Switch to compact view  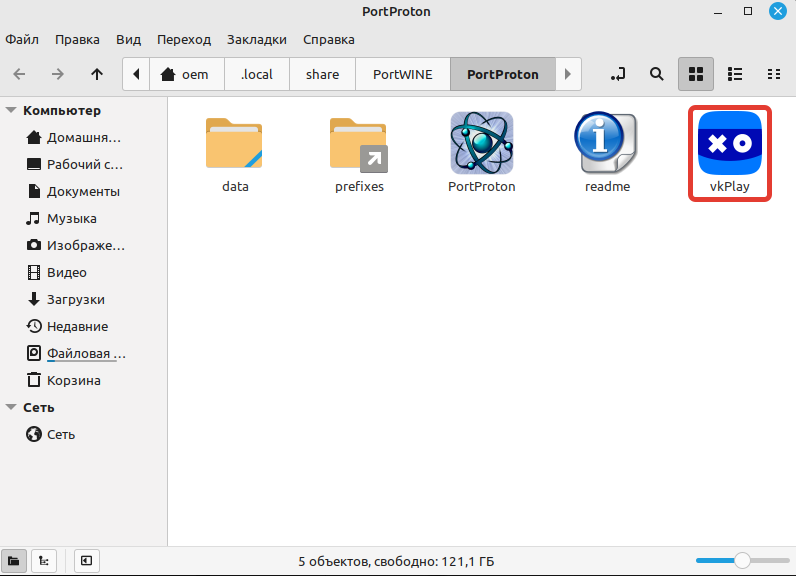click(774, 74)
